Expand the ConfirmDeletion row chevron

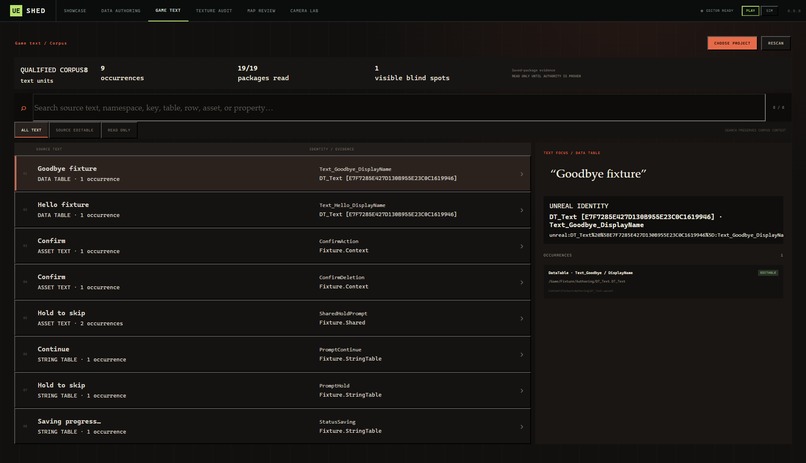coord(521,282)
